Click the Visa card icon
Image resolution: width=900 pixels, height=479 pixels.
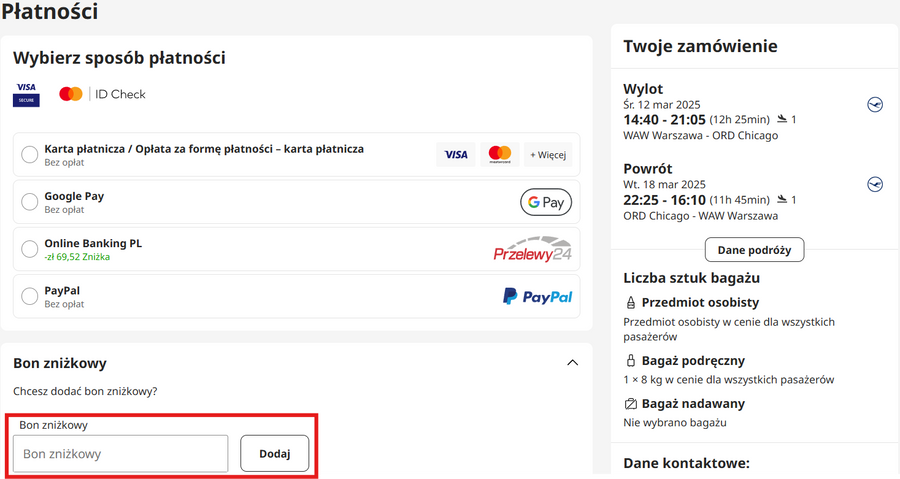(456, 154)
